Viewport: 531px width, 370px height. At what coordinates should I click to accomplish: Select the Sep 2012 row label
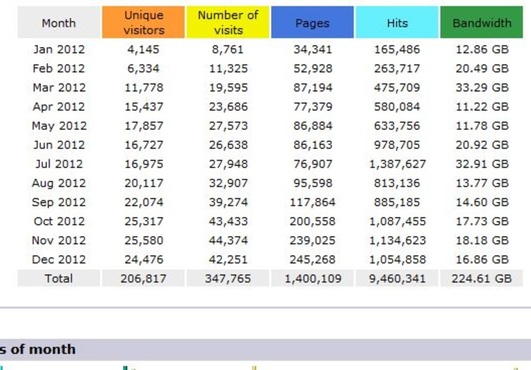(59, 202)
